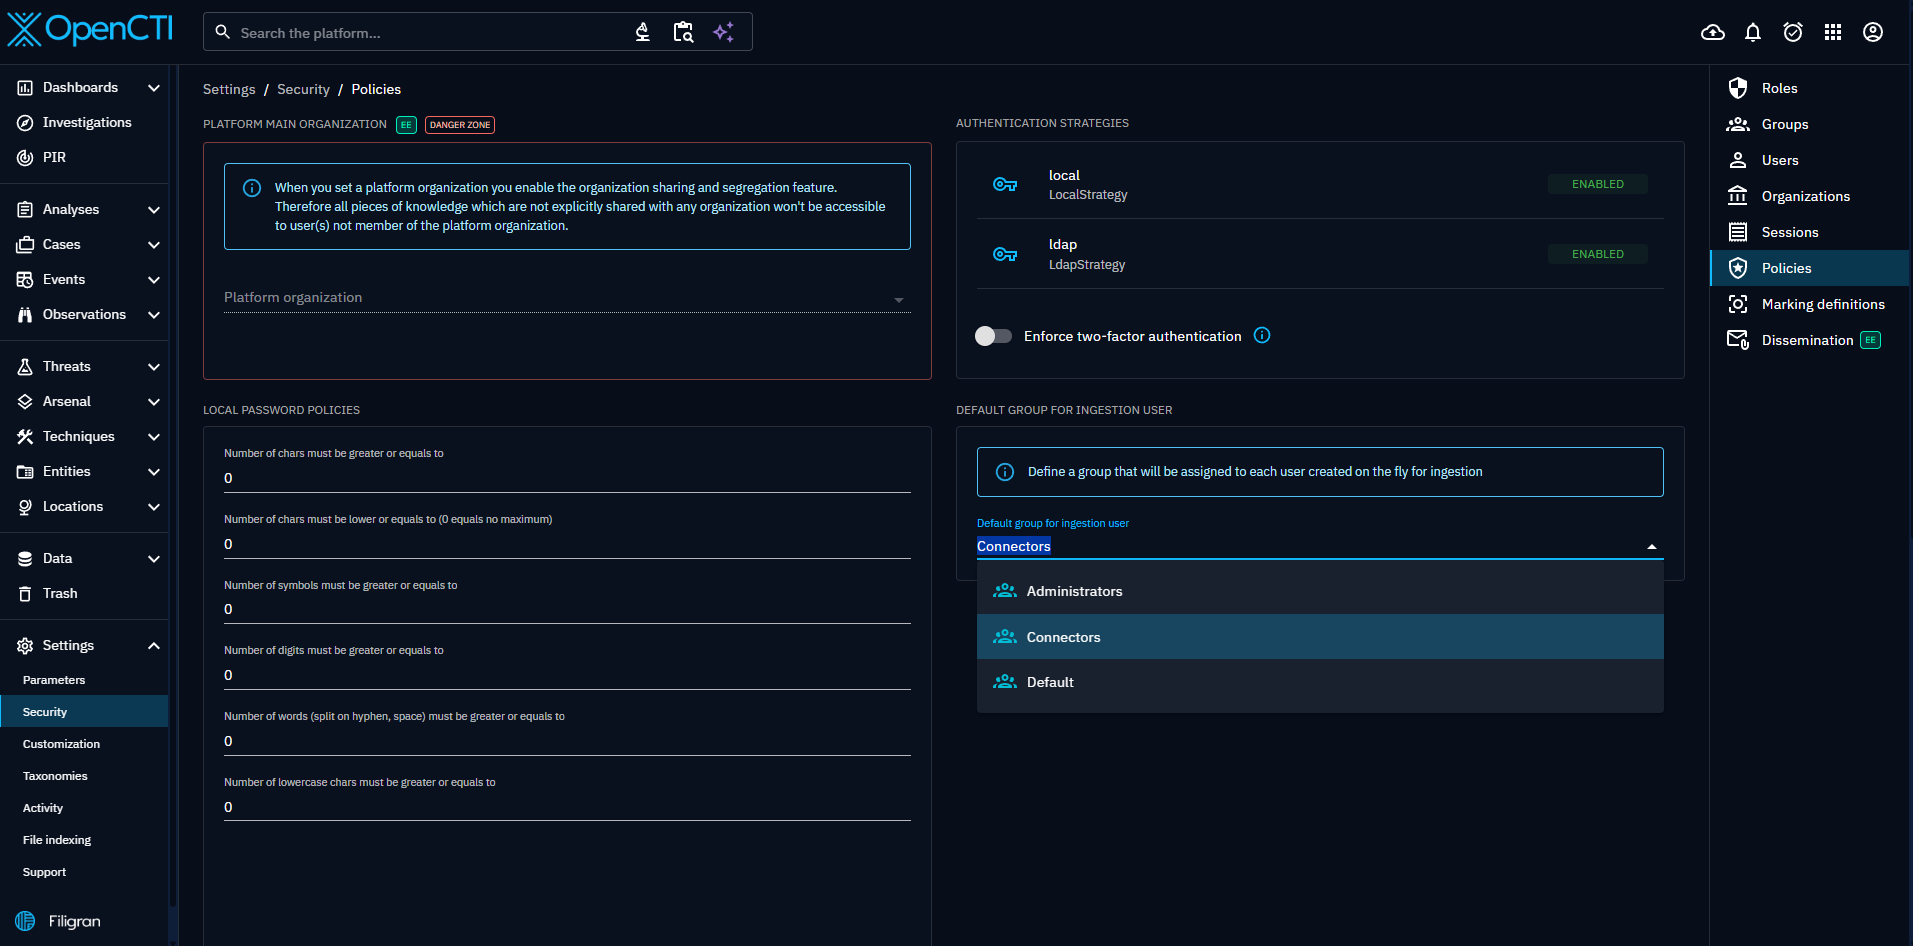
Task: Click the Filigran logo at bottom
Action: point(59,921)
